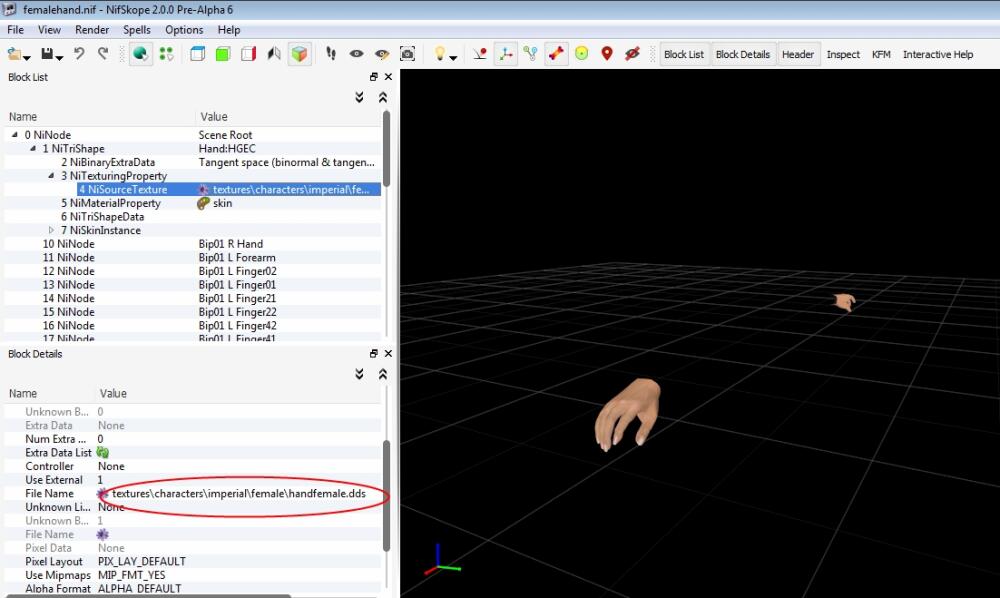Take a viewport screenshot with camera icon
1000x598 pixels.
click(x=408, y=54)
